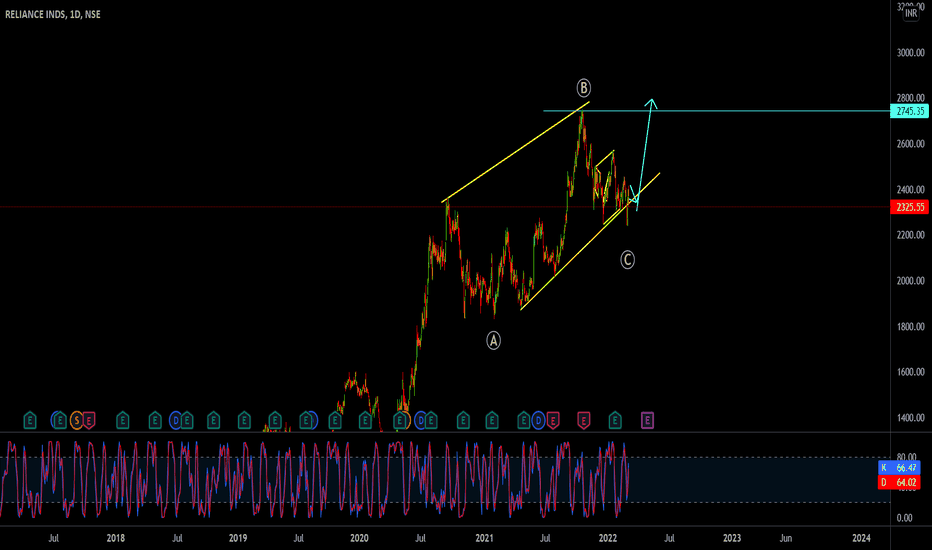Click the 2600.00 price axis label
Image resolution: width=932 pixels, height=550 pixels.
pos(911,144)
